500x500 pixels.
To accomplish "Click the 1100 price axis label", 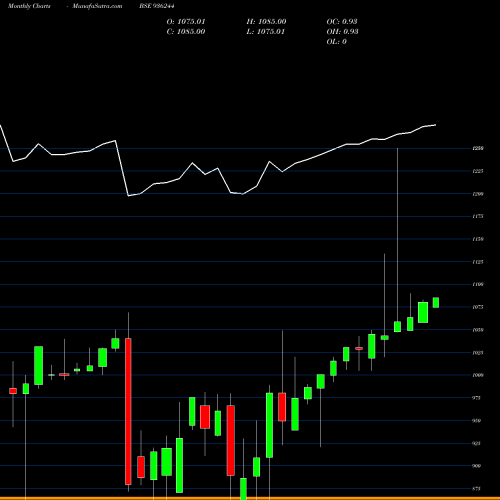I will click(x=478, y=284).
